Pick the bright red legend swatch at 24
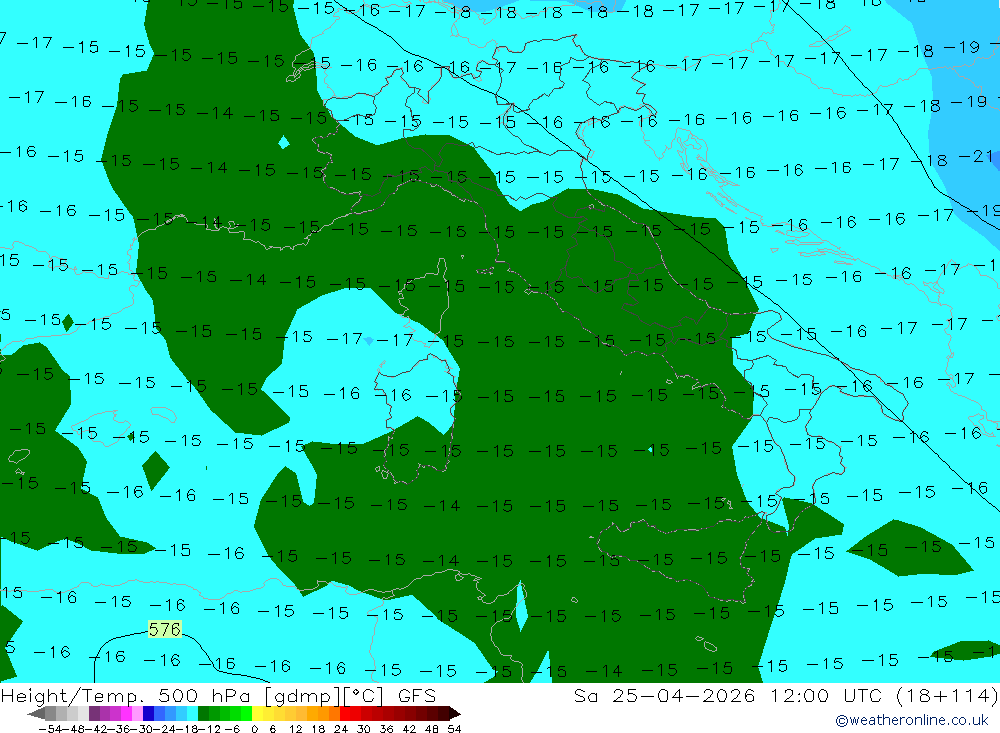1000x733 pixels. click(345, 713)
